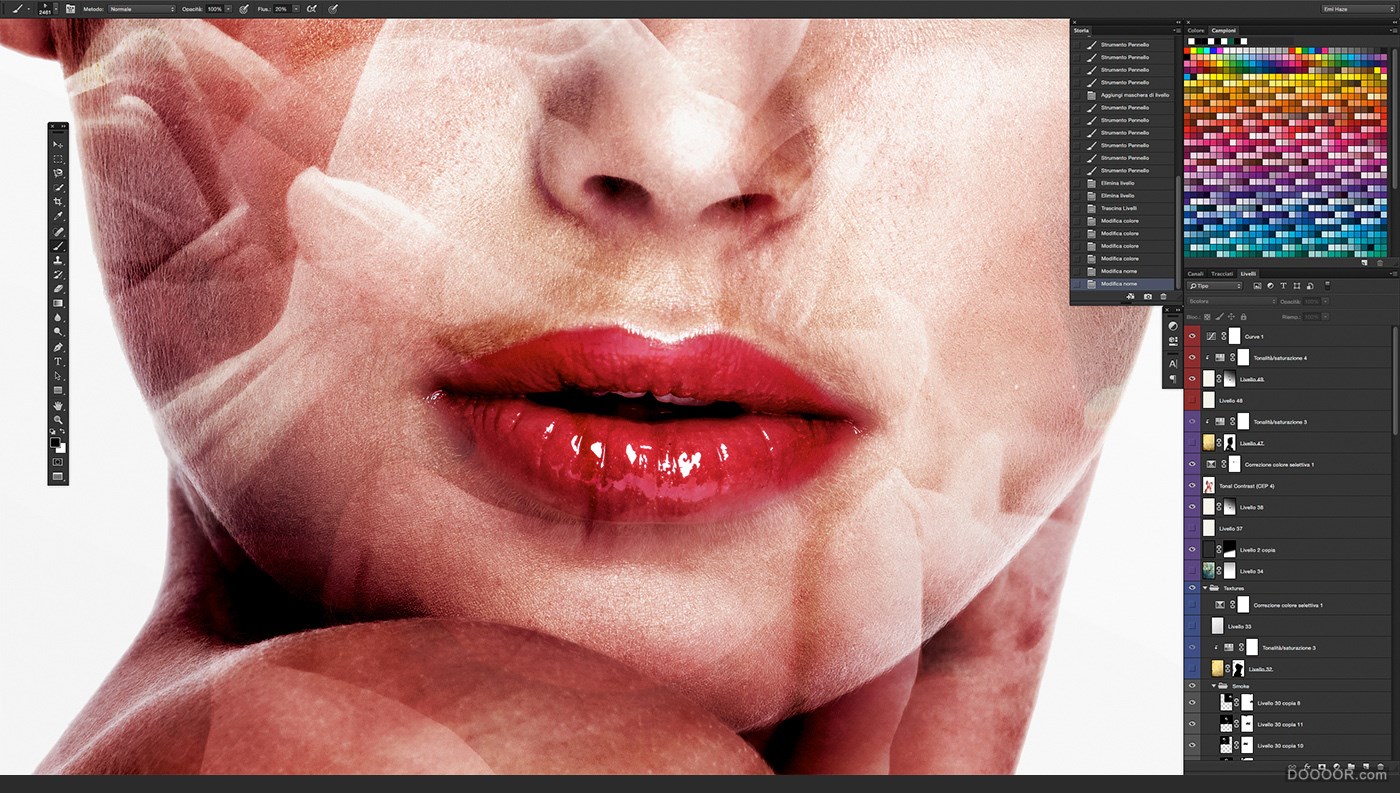Delete current state in History panel

(x=1163, y=297)
